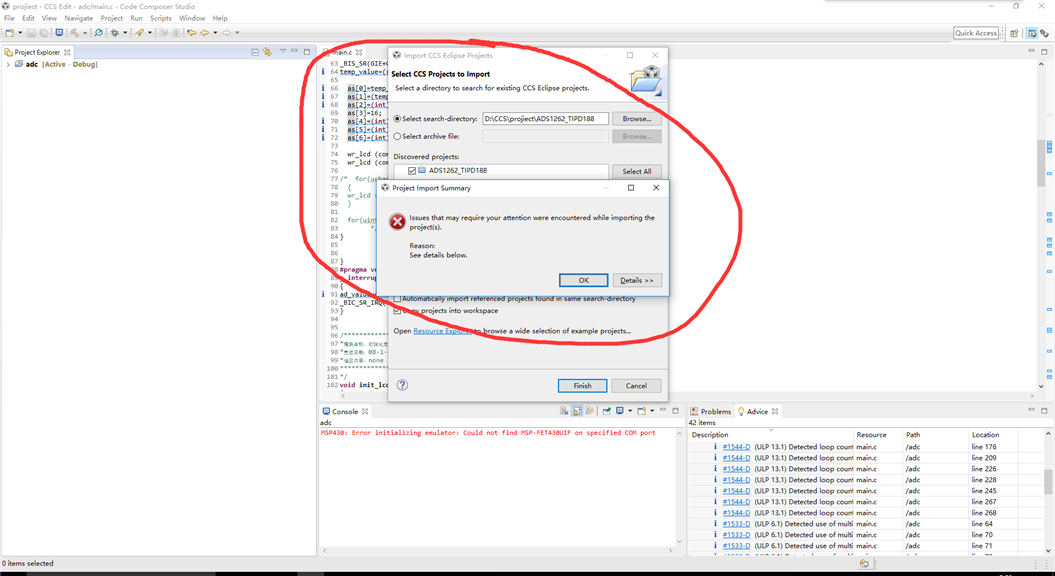
Task: Open the New wizard dropdown arrow
Action: [x=20, y=32]
